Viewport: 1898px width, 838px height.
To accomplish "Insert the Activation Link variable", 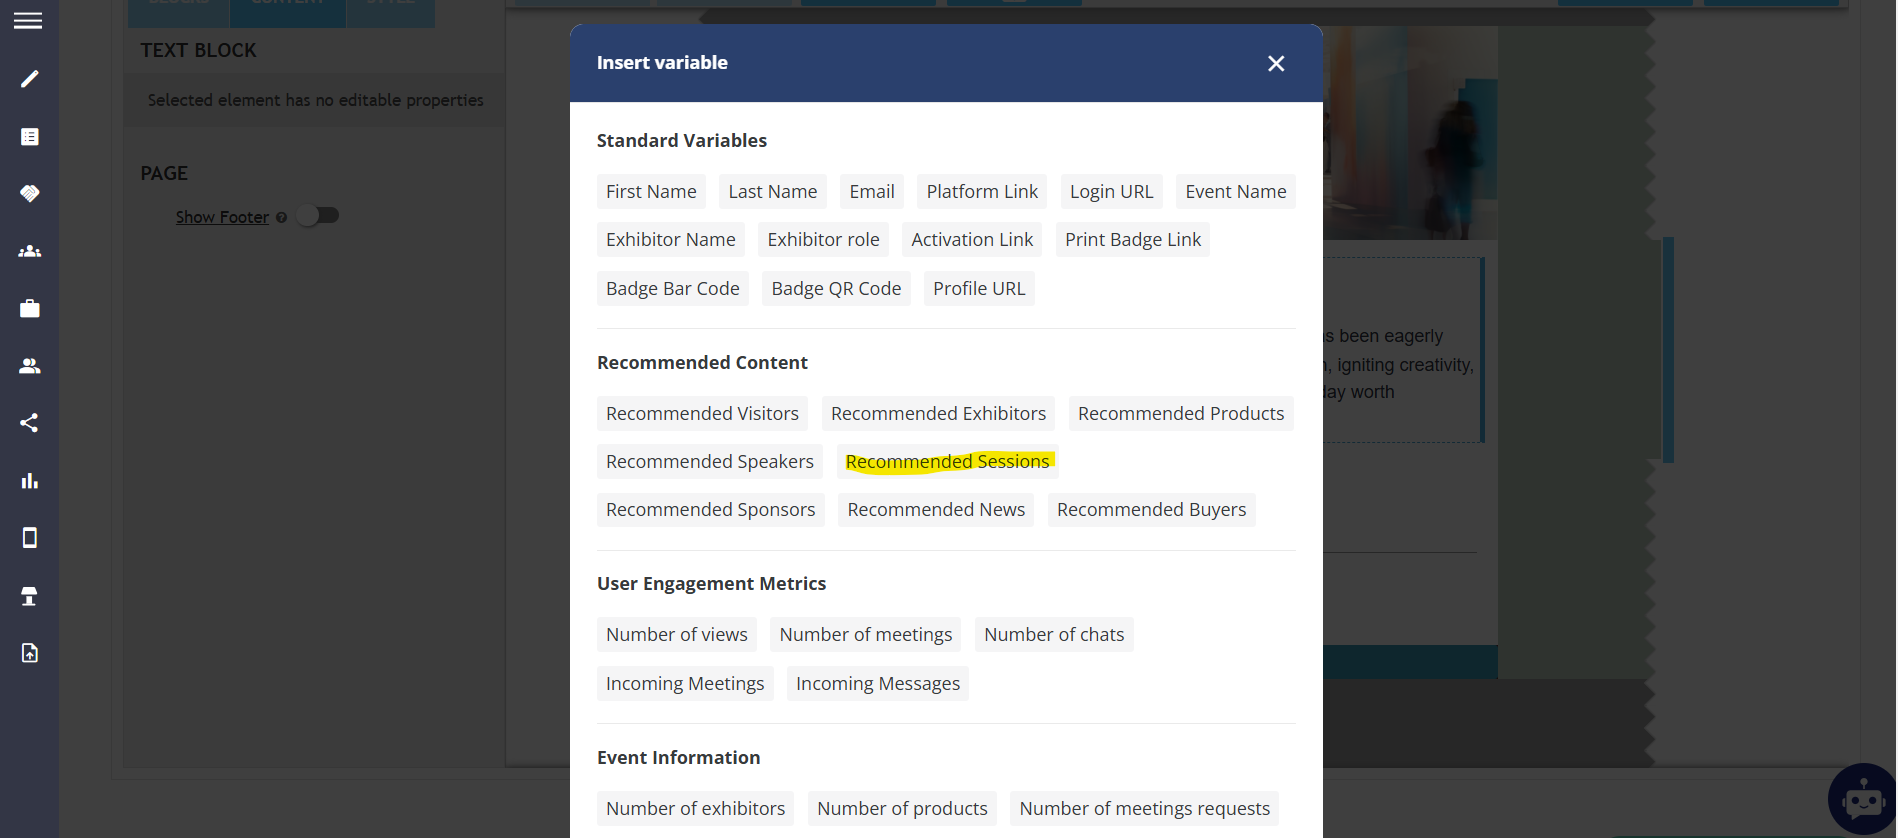I will (971, 240).
